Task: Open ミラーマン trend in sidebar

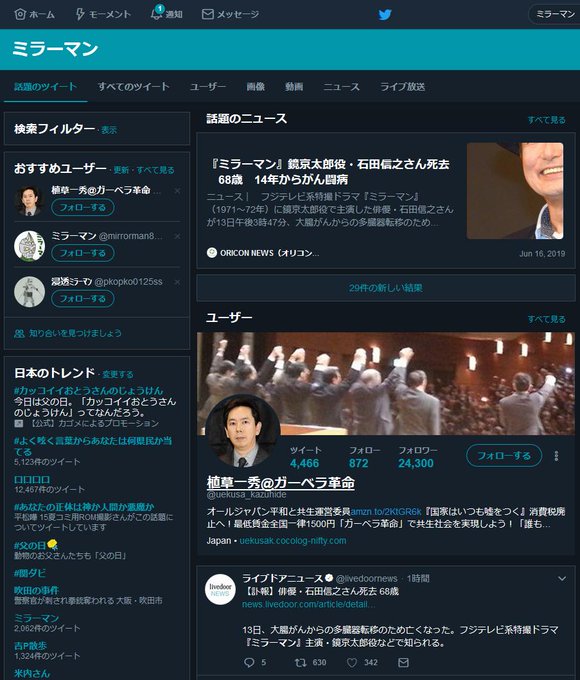Action: (36, 618)
